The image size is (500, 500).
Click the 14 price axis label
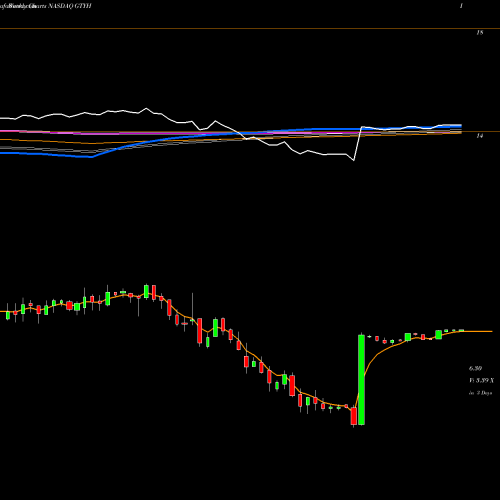(x=480, y=136)
